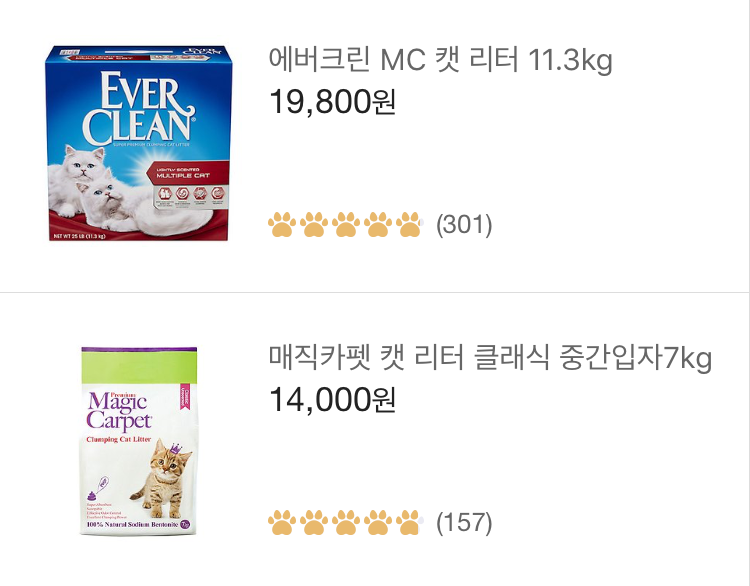Click second paw icon in Magic Carpet rating
The image size is (750, 586).
click(x=313, y=522)
